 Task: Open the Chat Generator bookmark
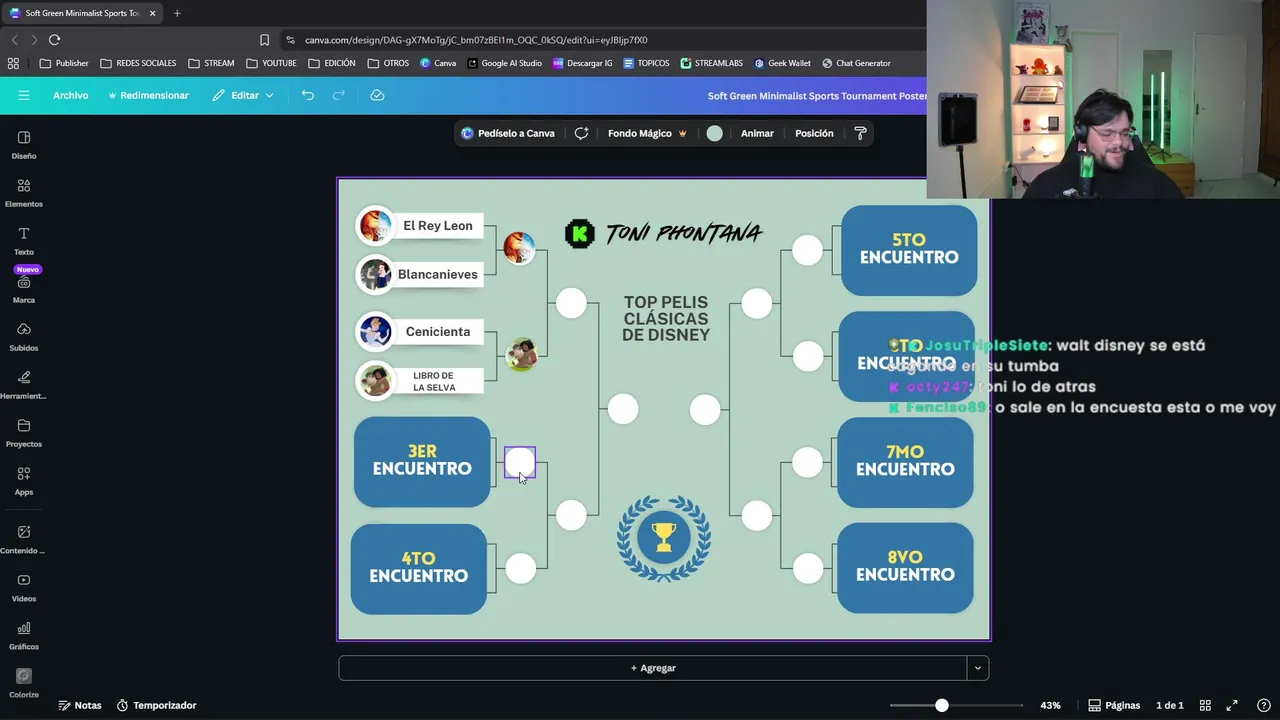tap(856, 63)
